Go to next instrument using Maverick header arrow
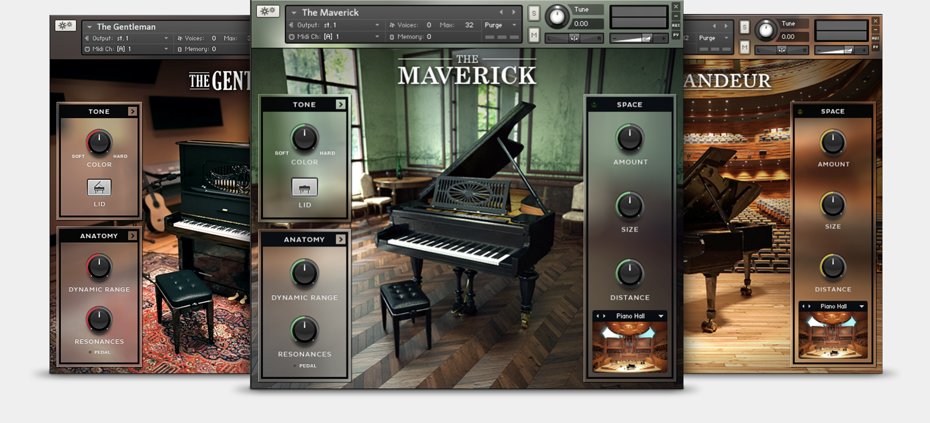 515,12
